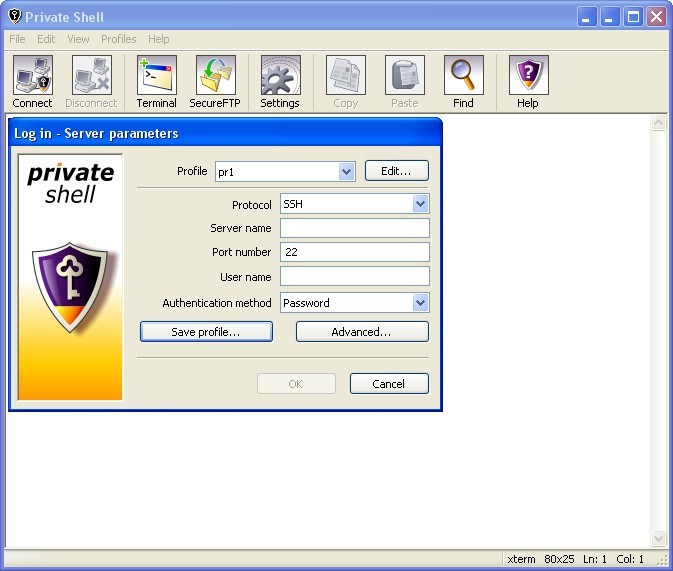This screenshot has width=673, height=571.
Task: Open the Help menu
Action: tap(158, 39)
